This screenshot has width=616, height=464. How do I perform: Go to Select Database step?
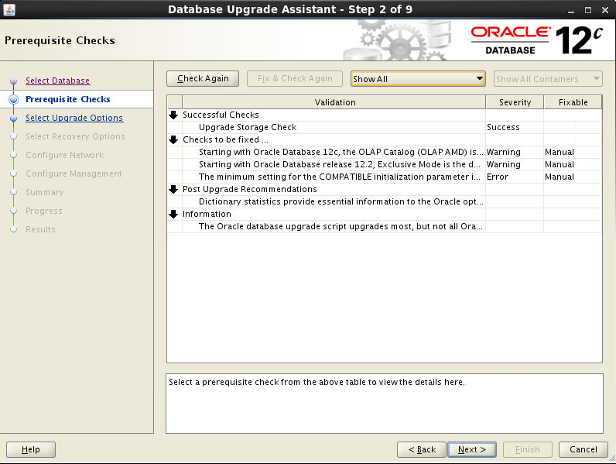click(x=57, y=81)
